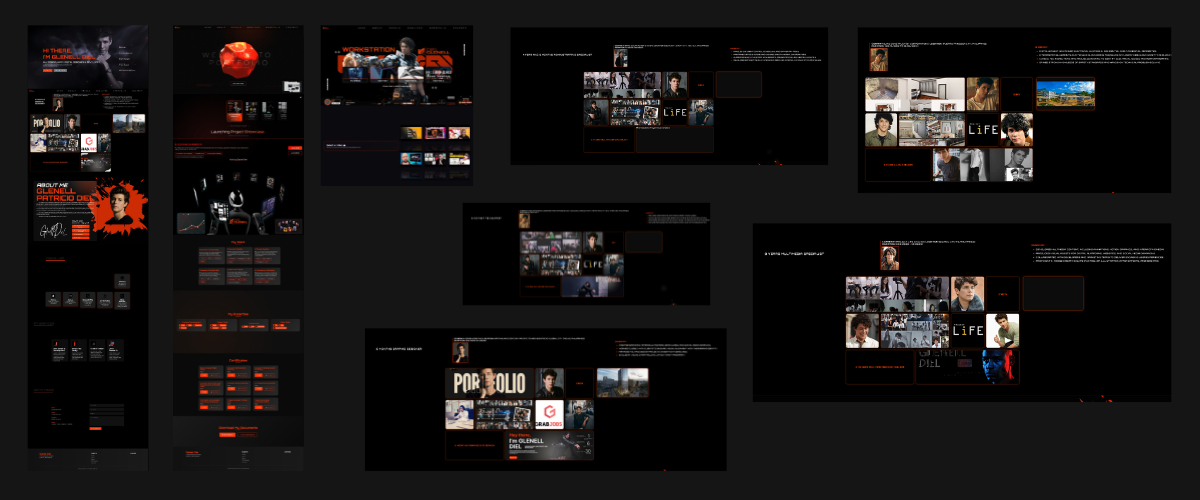Image resolution: width=1200 pixels, height=500 pixels.
Task: Select the LIFE tile in the middle-center frame
Action: pyautogui.click(x=593, y=265)
